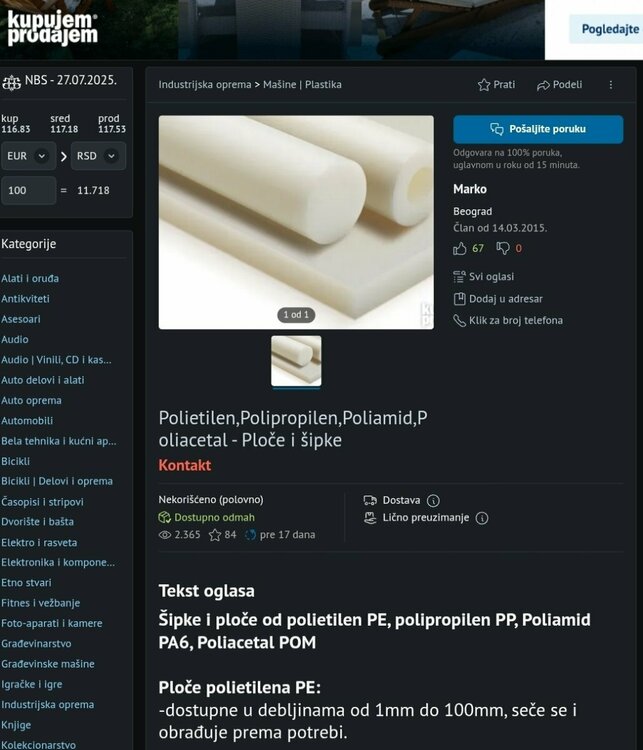Open Asesoari category
The image size is (643, 750).
(21, 319)
